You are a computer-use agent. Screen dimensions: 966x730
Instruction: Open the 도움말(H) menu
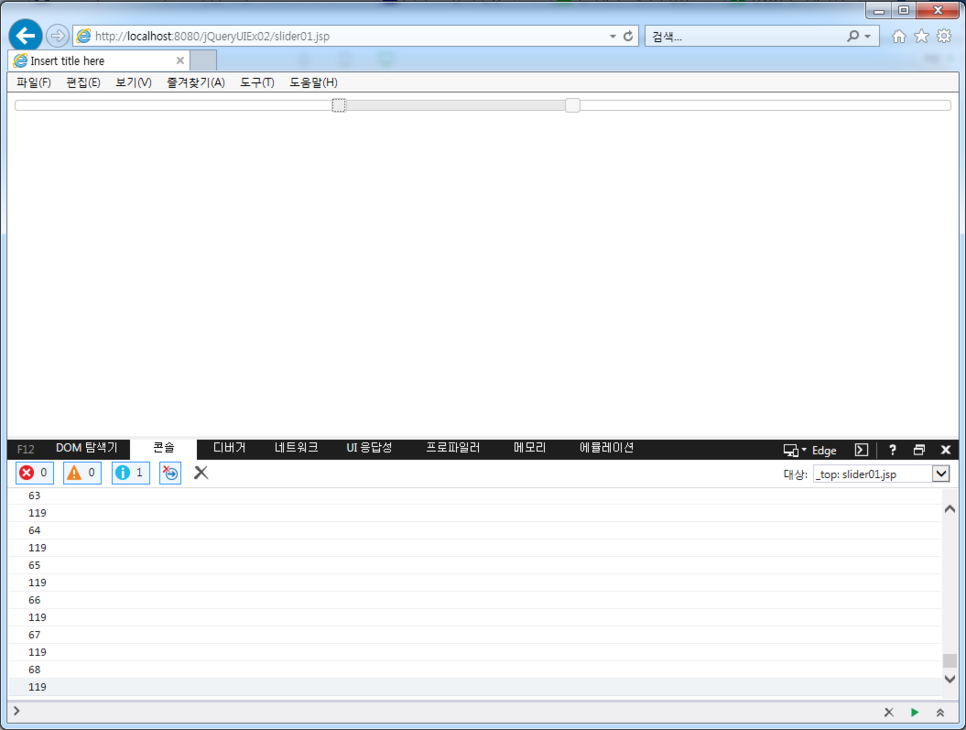click(314, 83)
